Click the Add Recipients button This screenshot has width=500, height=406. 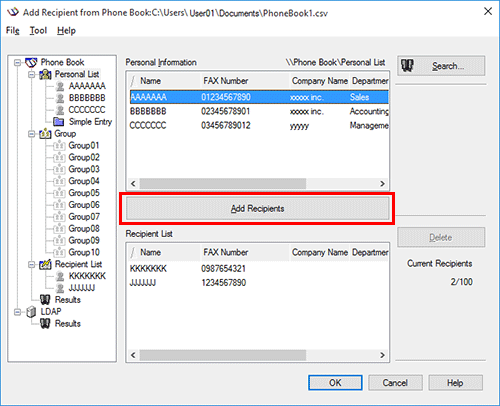pyautogui.click(x=257, y=208)
